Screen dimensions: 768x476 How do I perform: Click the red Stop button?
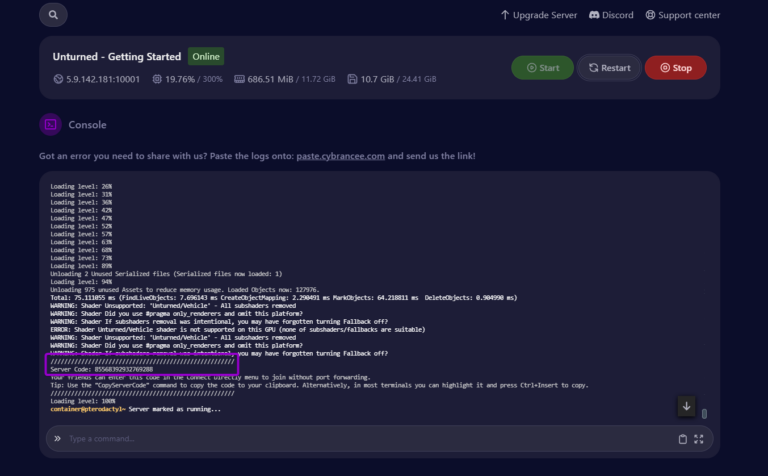click(x=675, y=68)
